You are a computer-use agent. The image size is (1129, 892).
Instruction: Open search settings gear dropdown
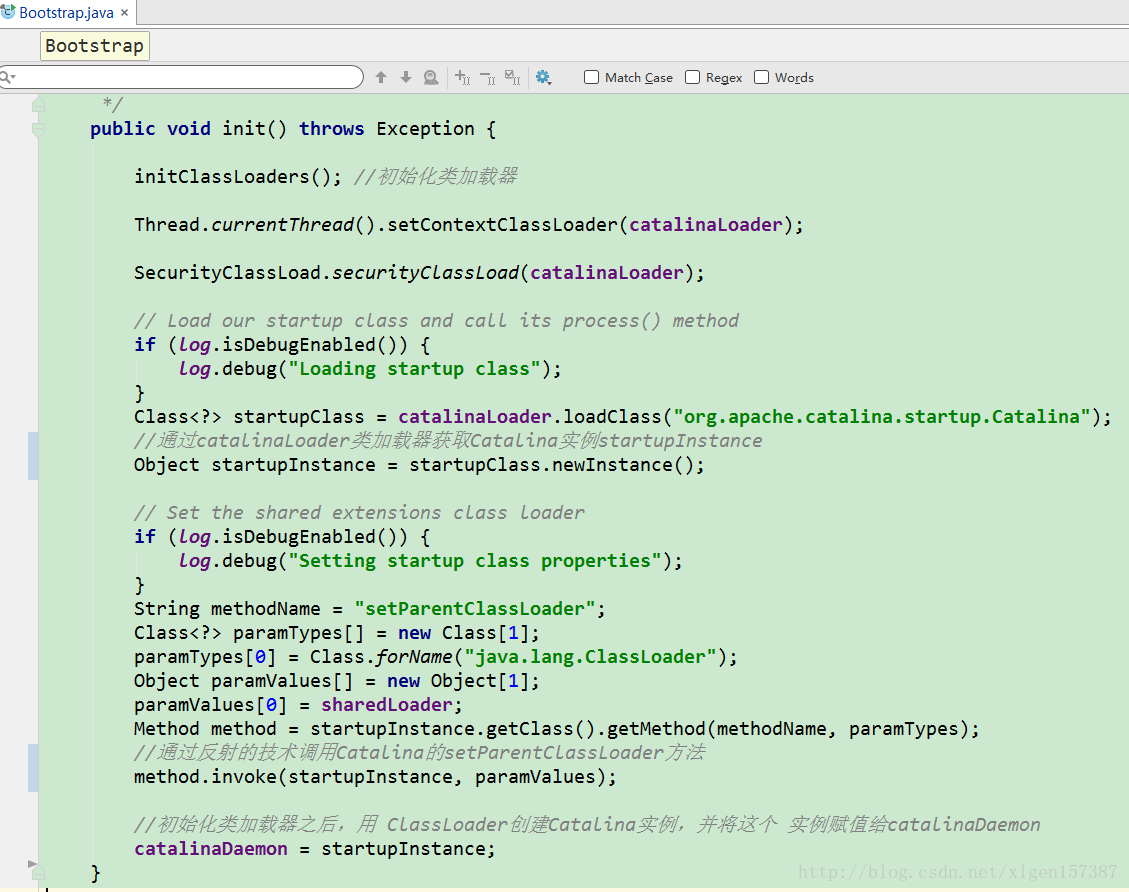point(543,77)
